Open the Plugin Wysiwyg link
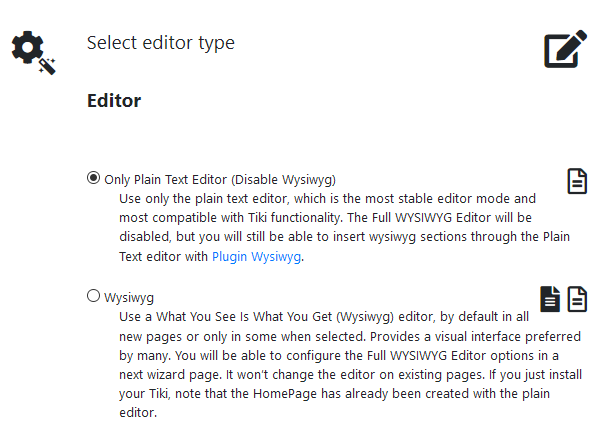 point(257,257)
